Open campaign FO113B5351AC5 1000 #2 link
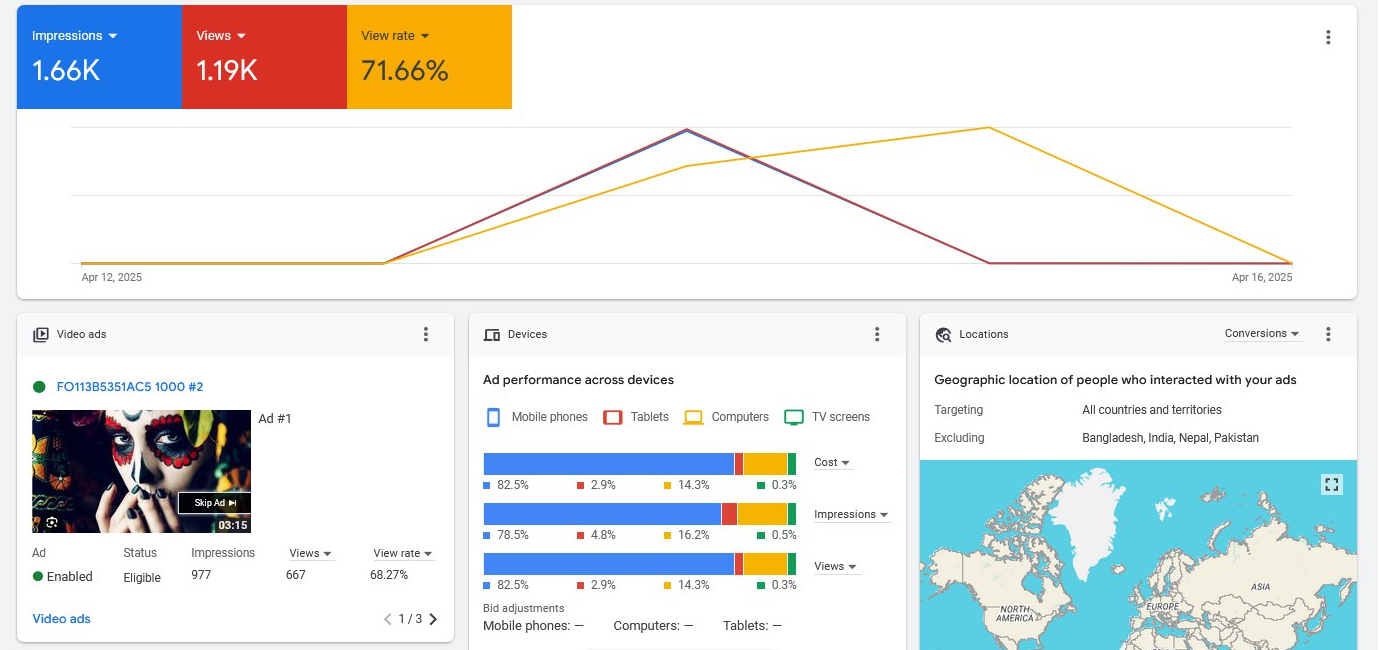 pos(130,387)
